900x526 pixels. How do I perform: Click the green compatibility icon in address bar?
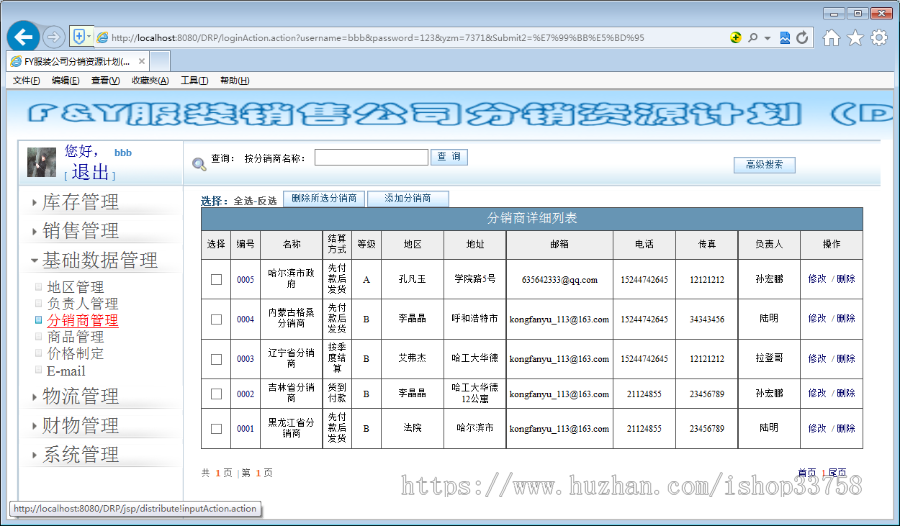pos(735,37)
